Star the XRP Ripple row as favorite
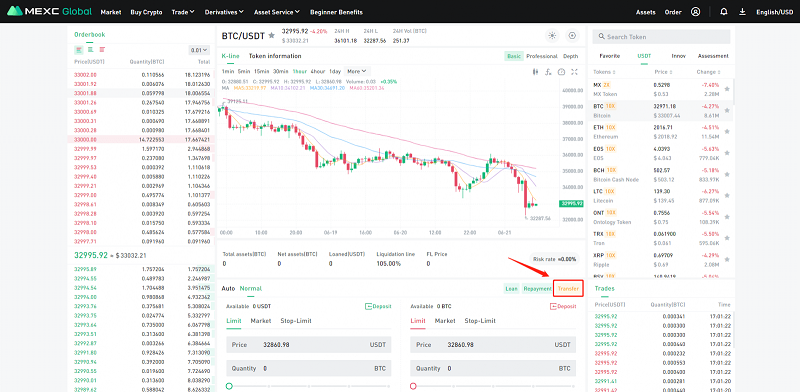 point(727,260)
